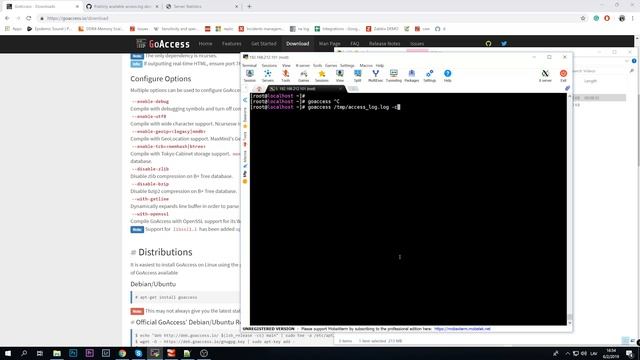640x360 pixels.
Task: Click the terminal's vertical scrollbar down arrow
Action: [x=570, y=322]
